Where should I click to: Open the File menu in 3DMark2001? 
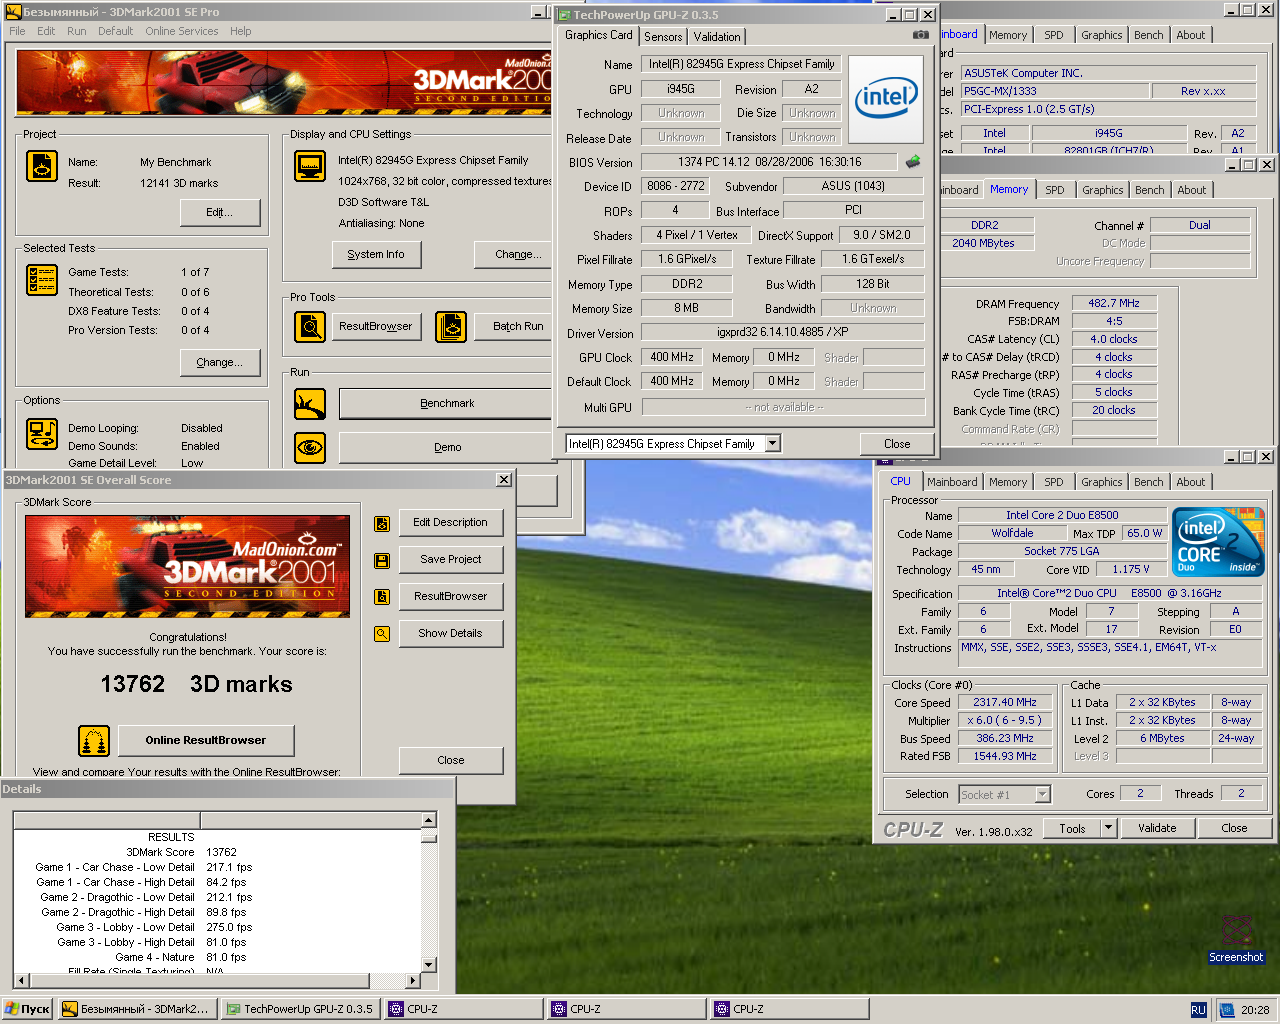(17, 31)
